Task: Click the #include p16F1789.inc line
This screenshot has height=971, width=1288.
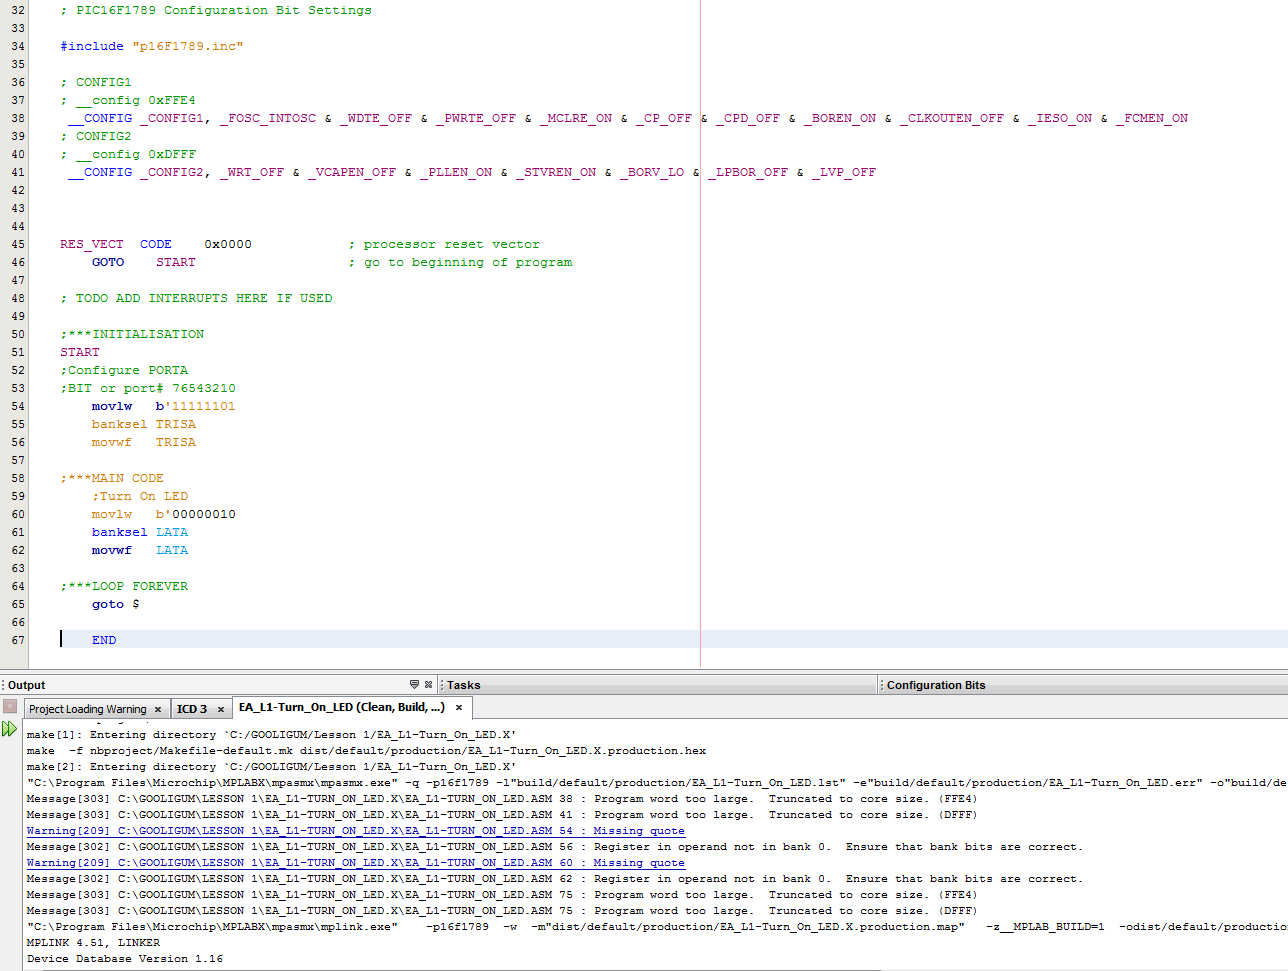Action: coord(151,46)
